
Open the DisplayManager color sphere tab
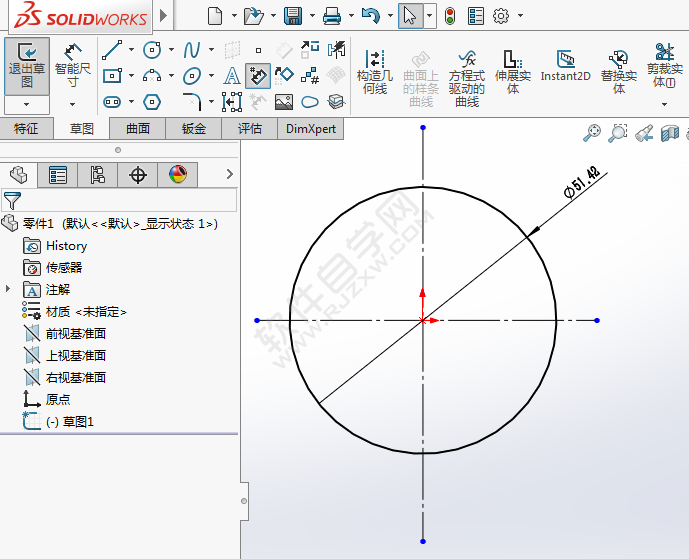(177, 176)
